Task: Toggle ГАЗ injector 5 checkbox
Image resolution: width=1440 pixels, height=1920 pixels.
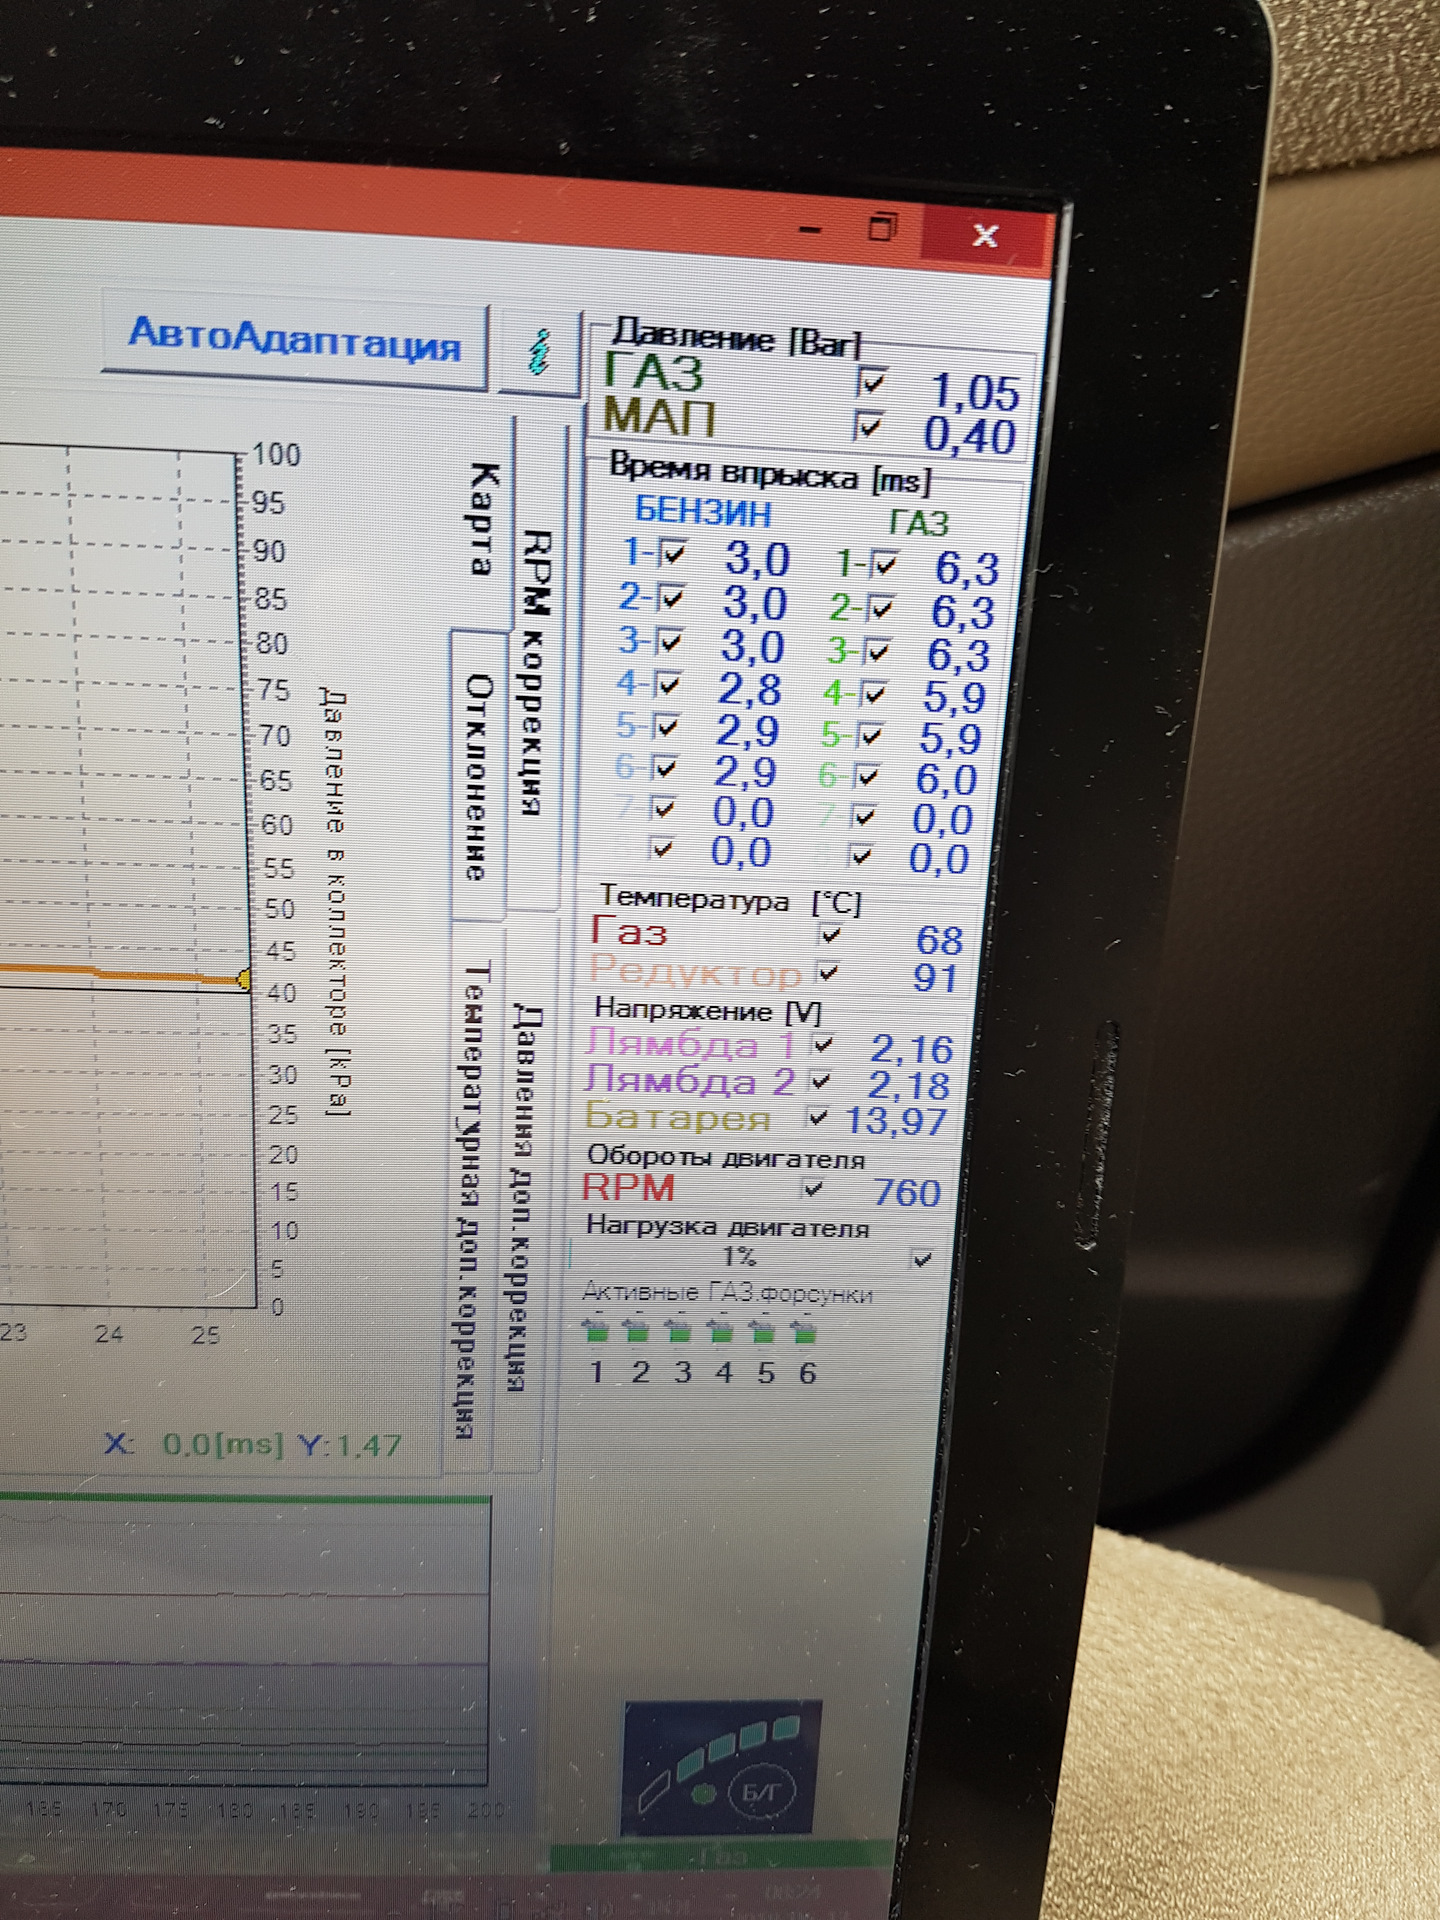Action: [871, 736]
